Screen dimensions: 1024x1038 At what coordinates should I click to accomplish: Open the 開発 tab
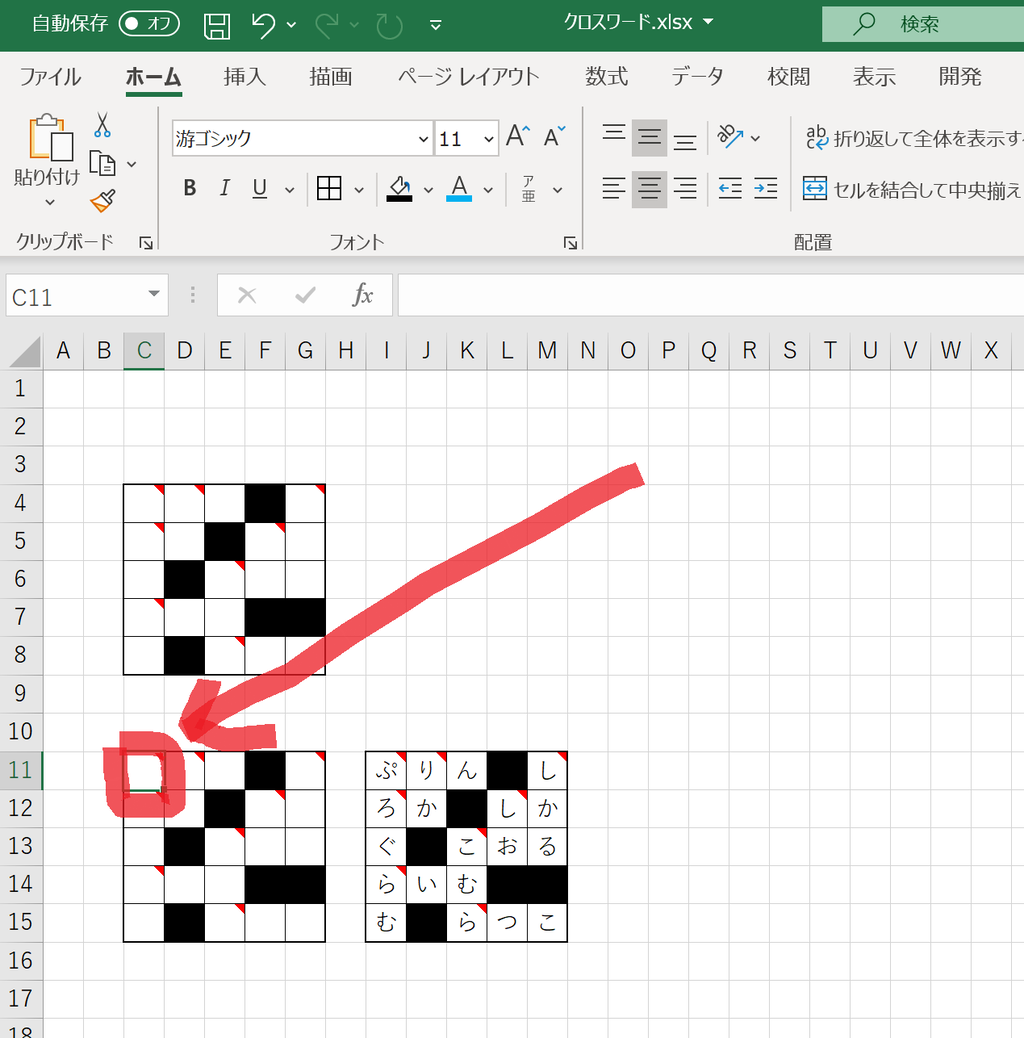pos(960,77)
